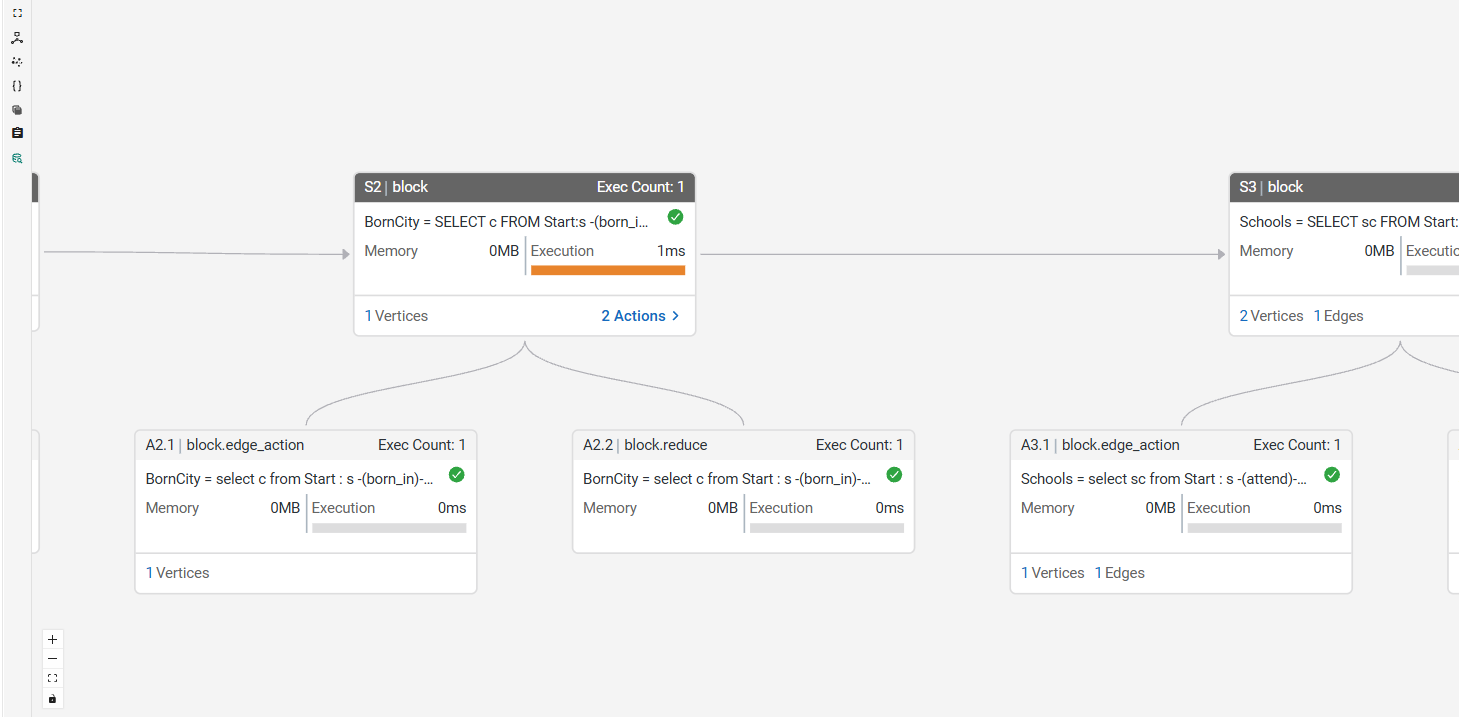Screen dimensions: 1459x717
Task: Toggle the canvas lock icon
Action: [53, 698]
